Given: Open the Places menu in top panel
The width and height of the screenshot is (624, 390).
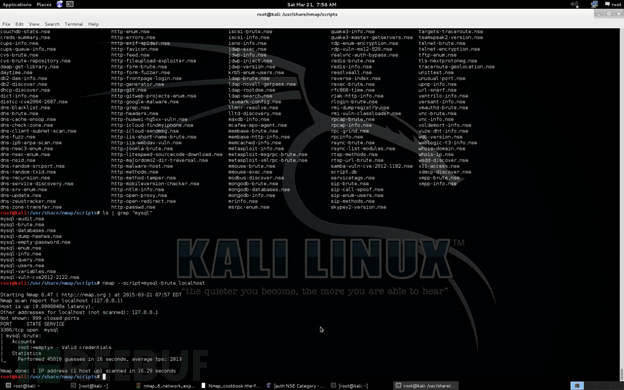Looking at the screenshot, I should pyautogui.click(x=44, y=4).
